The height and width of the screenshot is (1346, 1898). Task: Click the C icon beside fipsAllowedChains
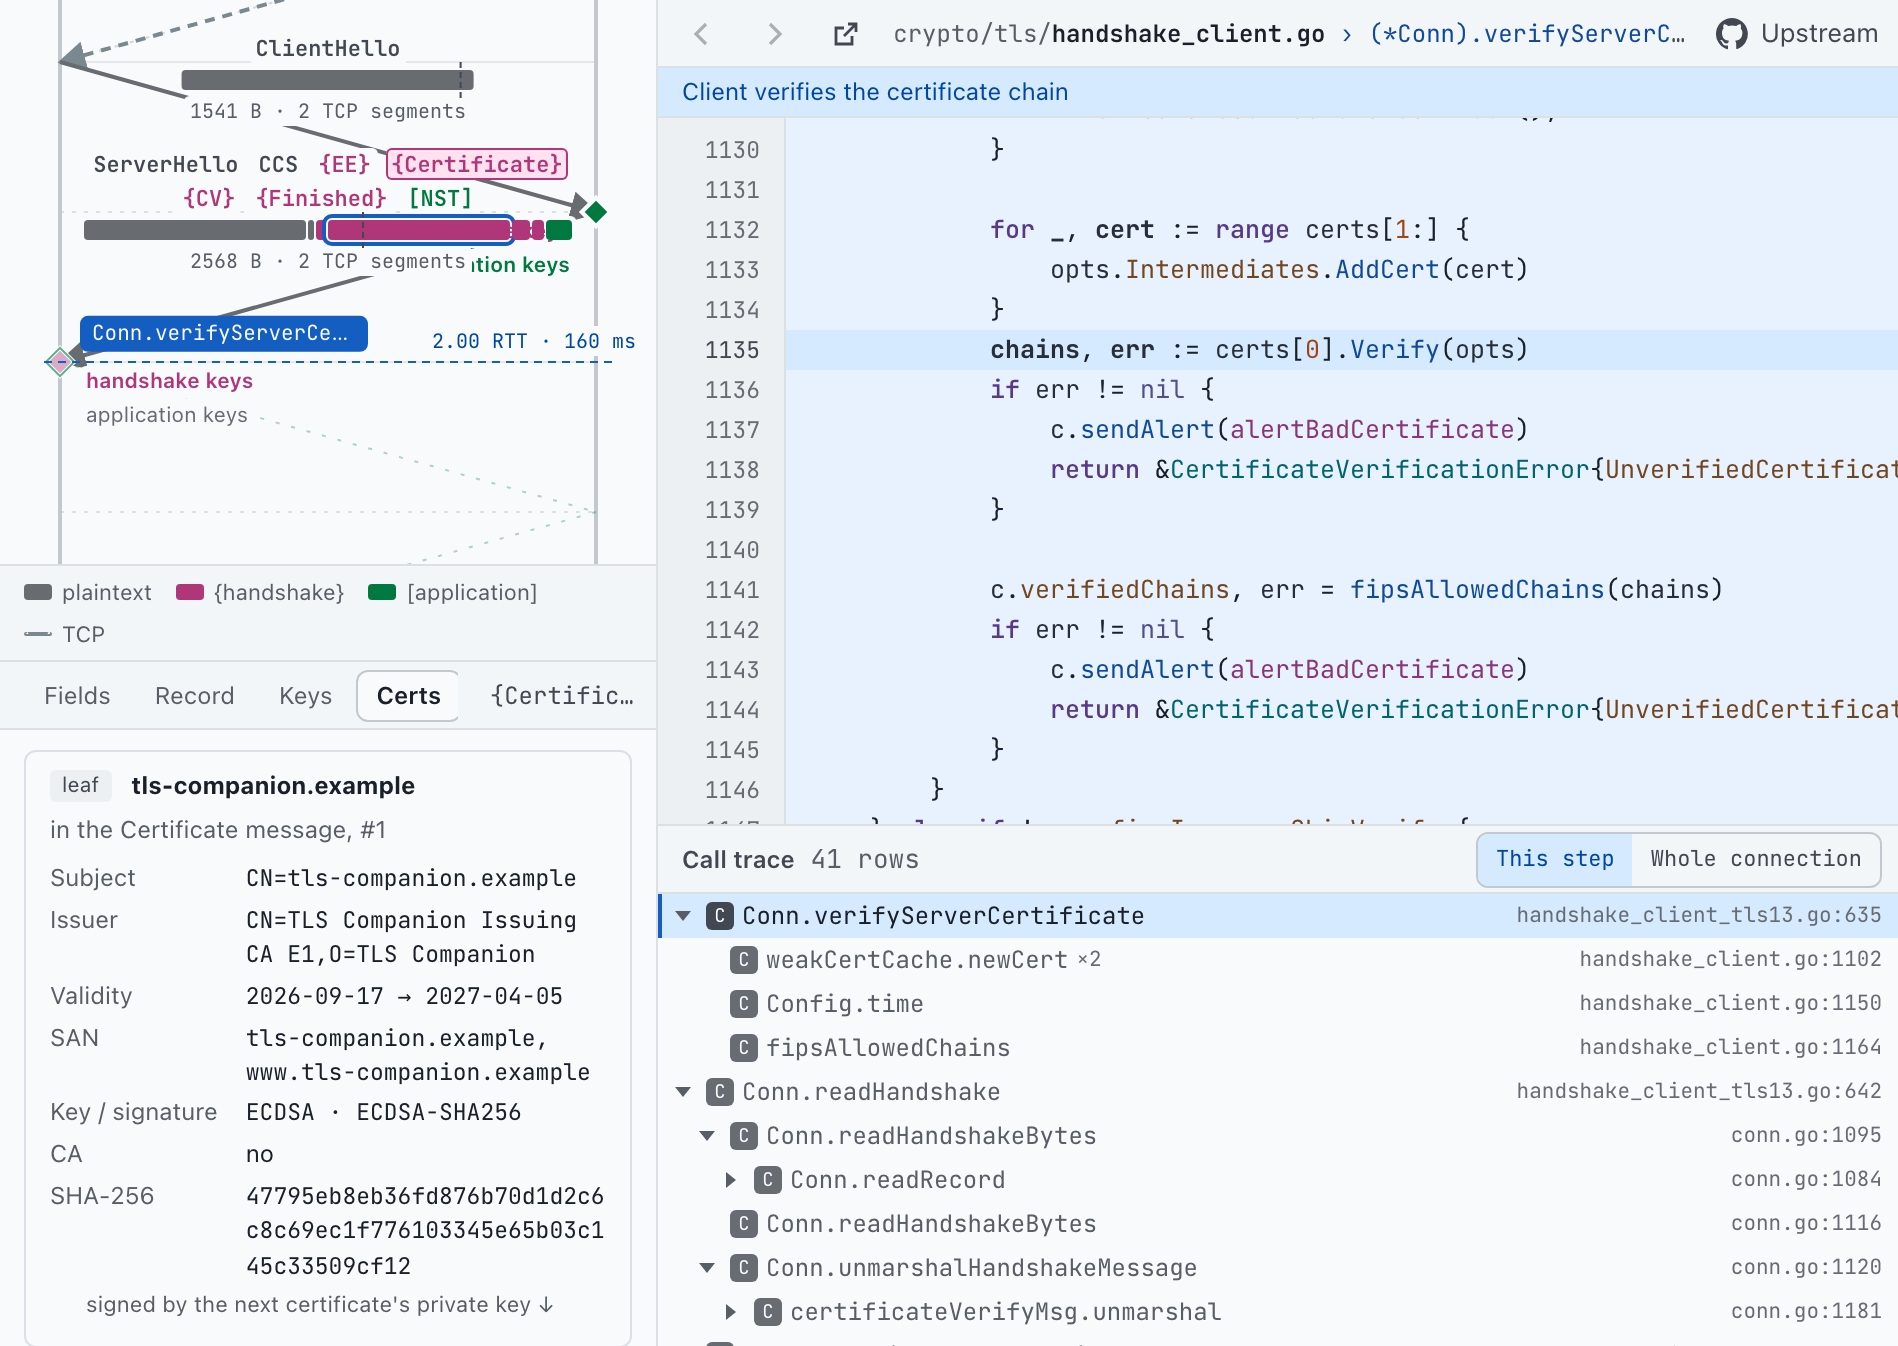[x=743, y=1047]
